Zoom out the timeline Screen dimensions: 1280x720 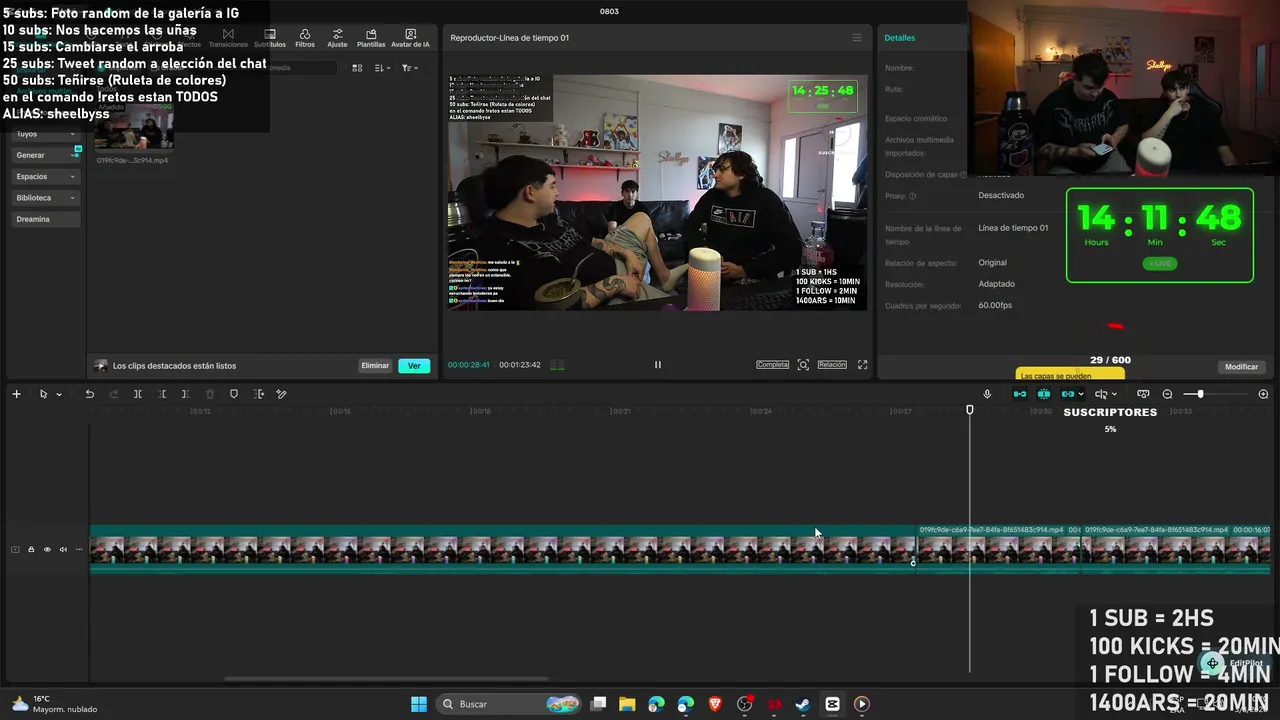pyautogui.click(x=1167, y=394)
